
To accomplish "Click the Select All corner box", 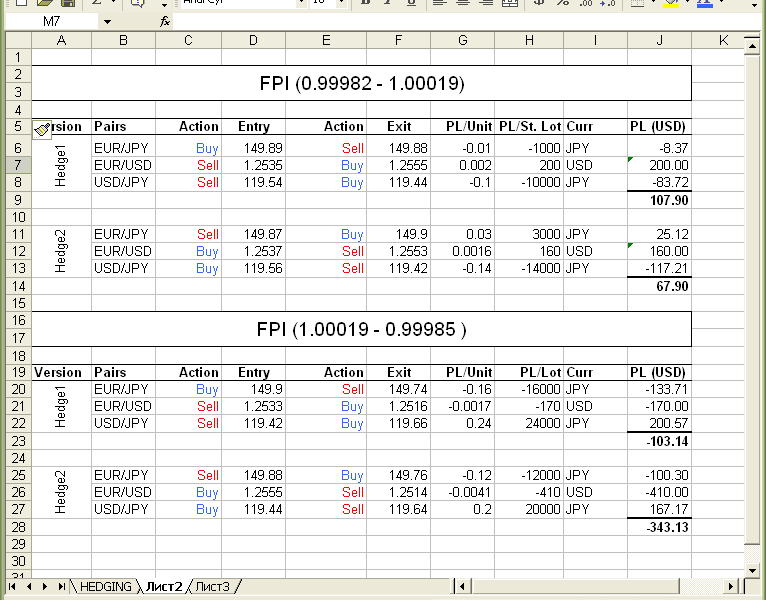I will click(19, 41).
